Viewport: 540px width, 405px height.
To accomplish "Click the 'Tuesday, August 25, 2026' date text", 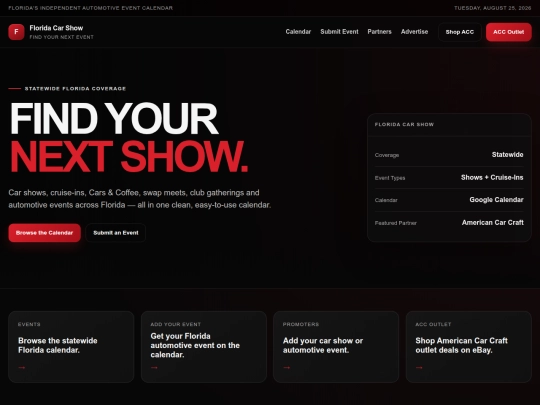I will coord(492,8).
